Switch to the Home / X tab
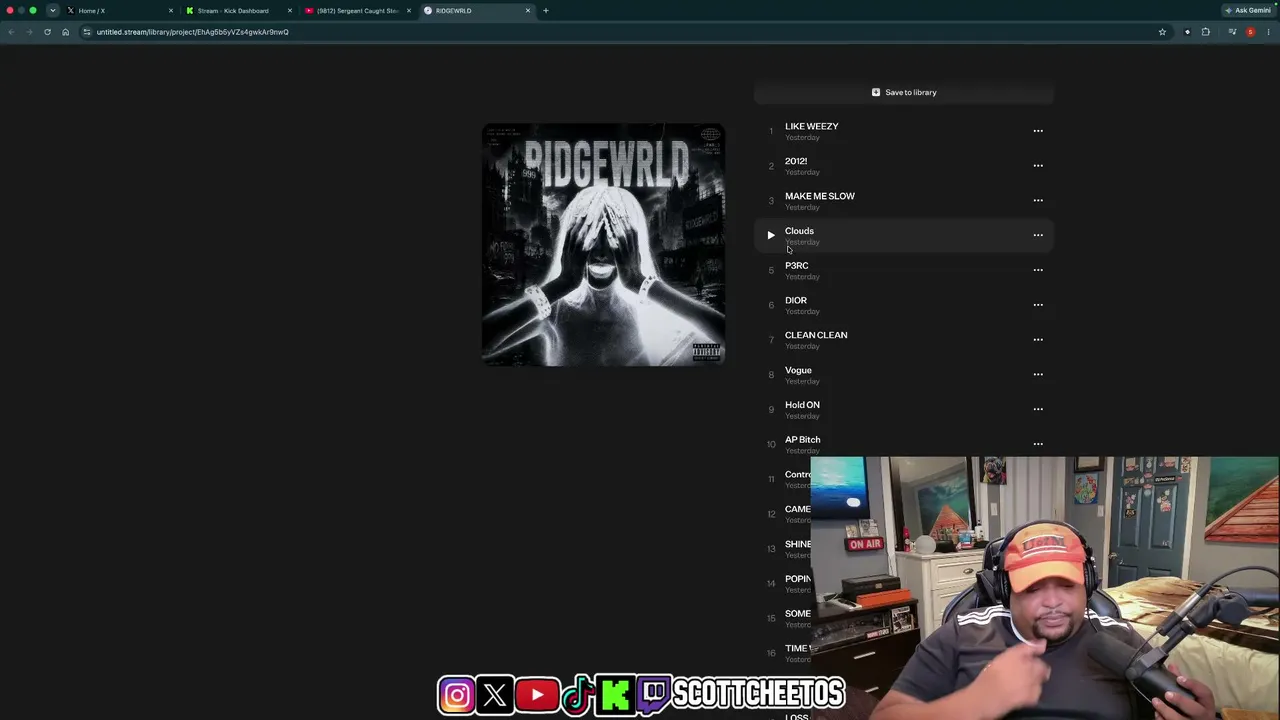Viewport: 1280px width, 720px height. tap(118, 11)
